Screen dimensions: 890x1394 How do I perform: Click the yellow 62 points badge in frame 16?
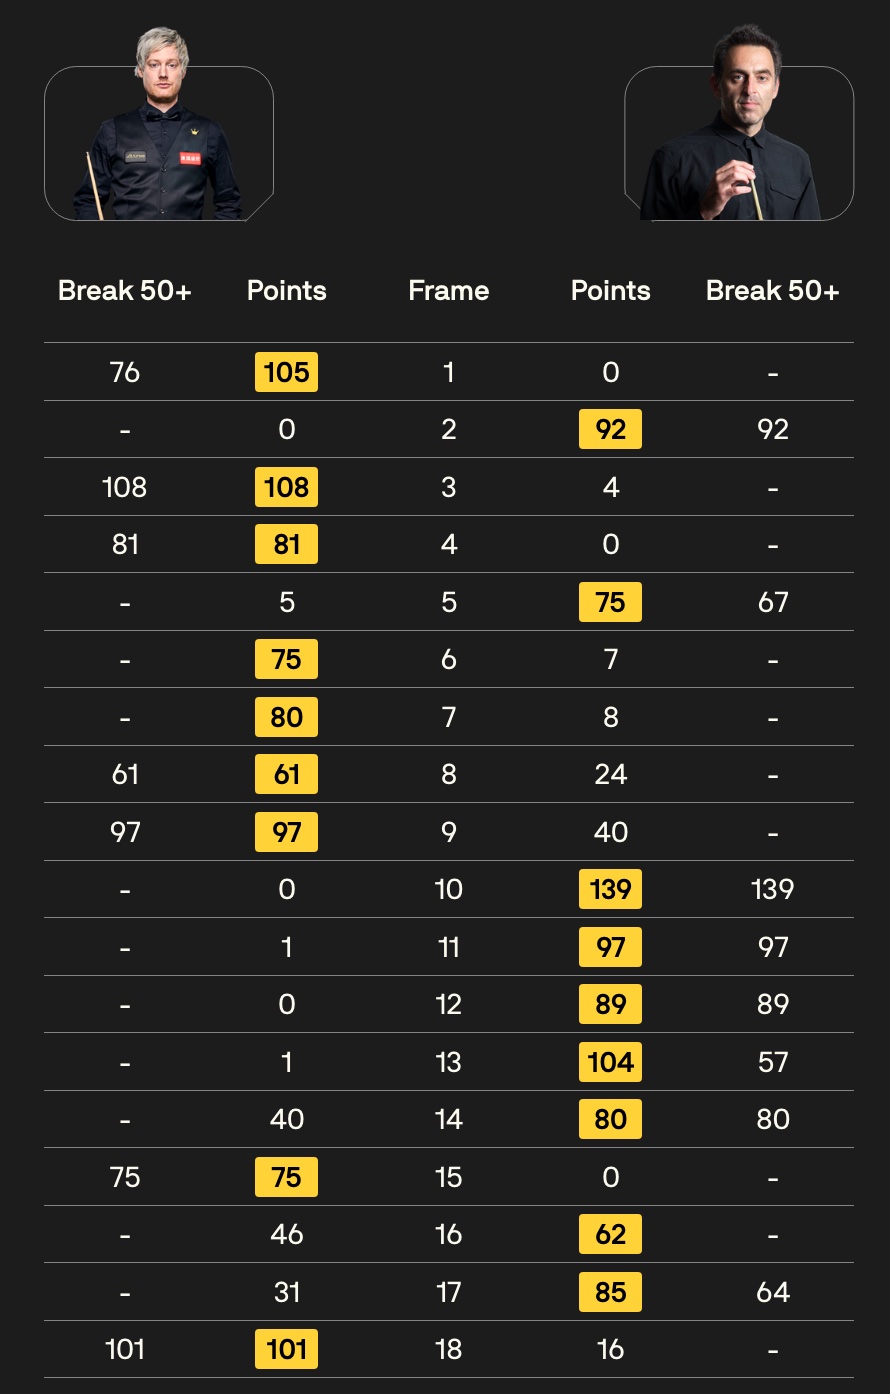point(610,1234)
